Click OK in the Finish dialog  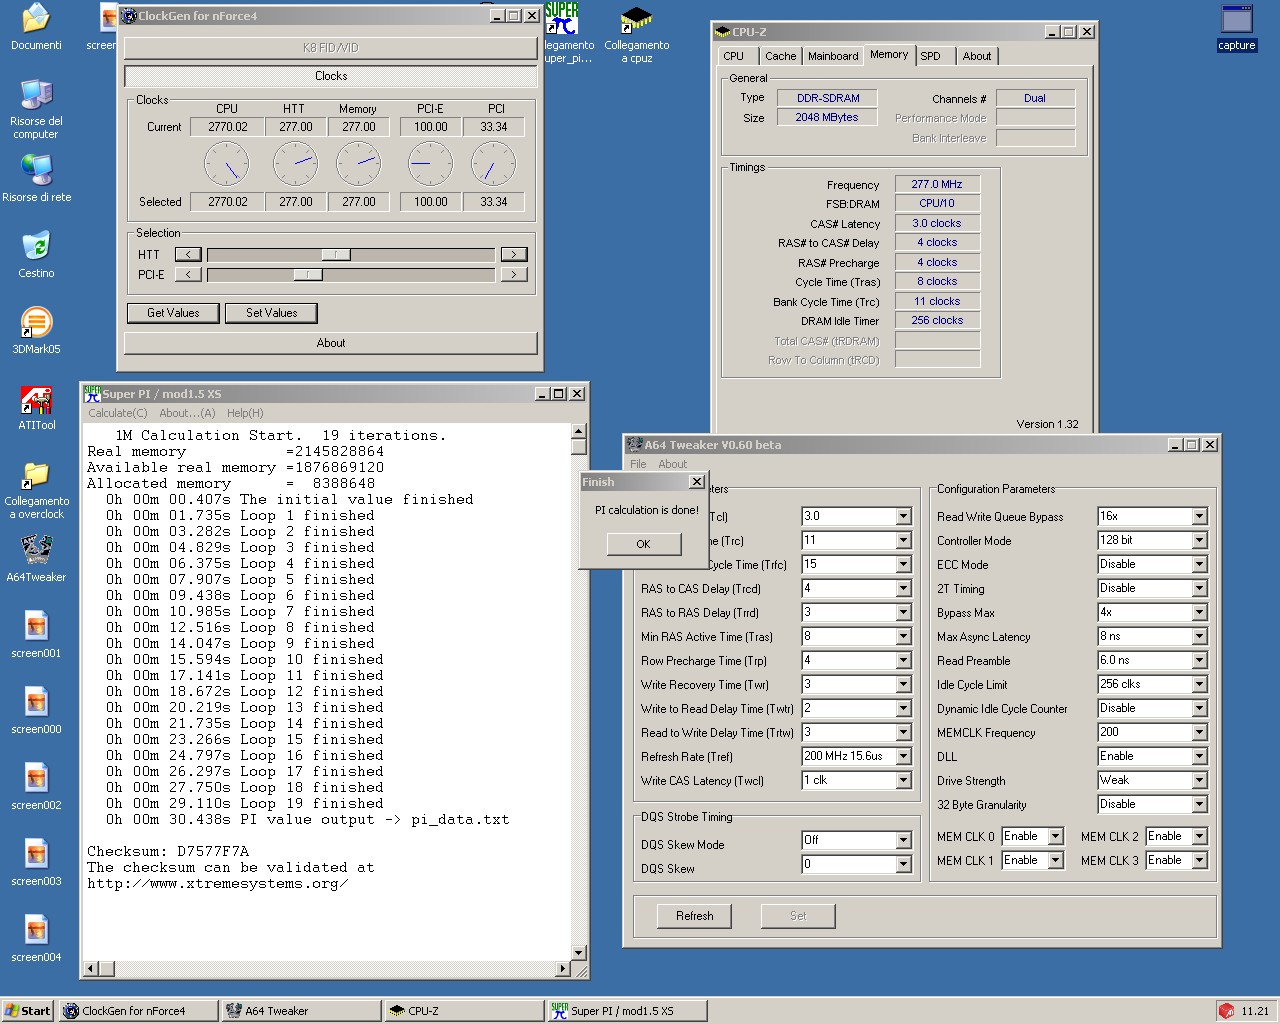[x=643, y=544]
